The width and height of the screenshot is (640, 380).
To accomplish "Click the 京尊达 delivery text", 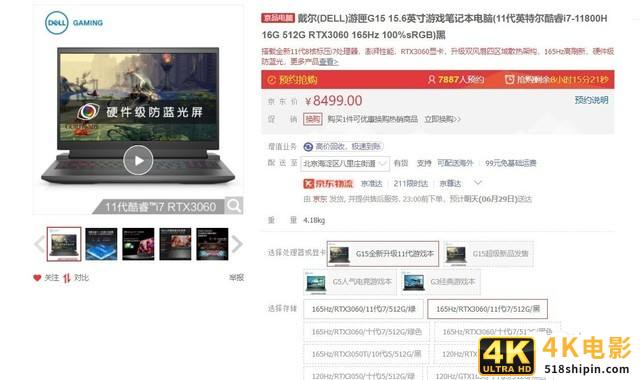I will click(x=450, y=184).
